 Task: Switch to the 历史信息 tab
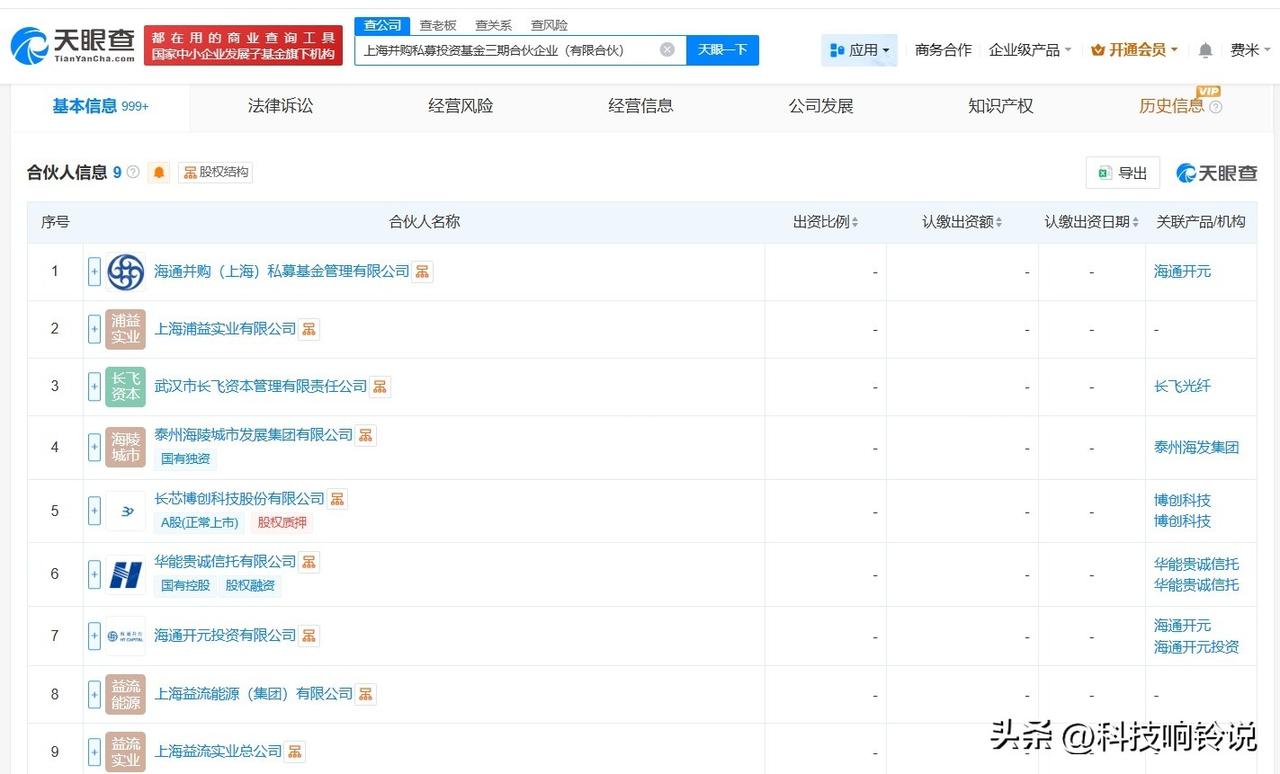(x=1172, y=106)
